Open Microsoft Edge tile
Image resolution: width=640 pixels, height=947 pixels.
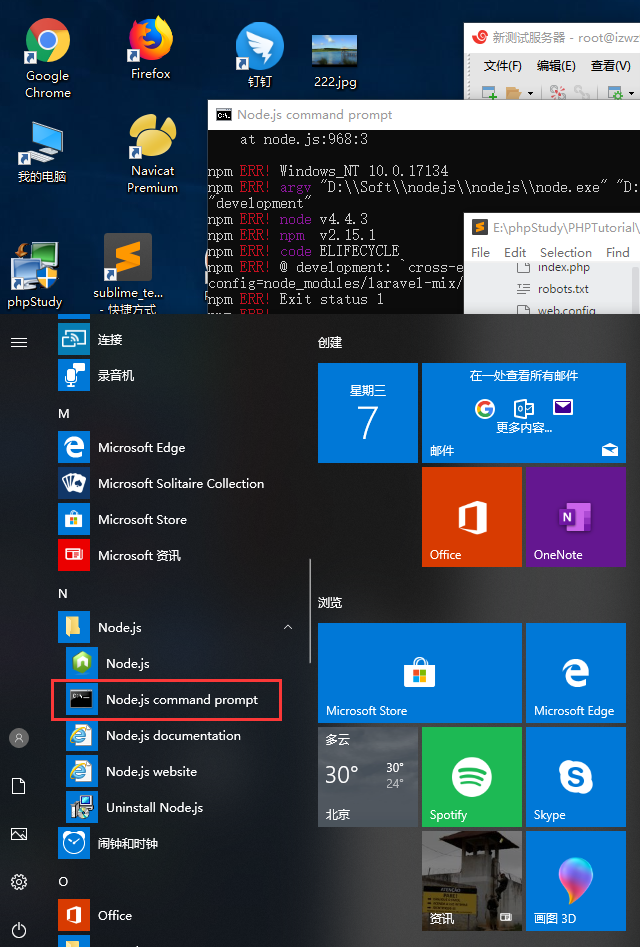coord(575,673)
